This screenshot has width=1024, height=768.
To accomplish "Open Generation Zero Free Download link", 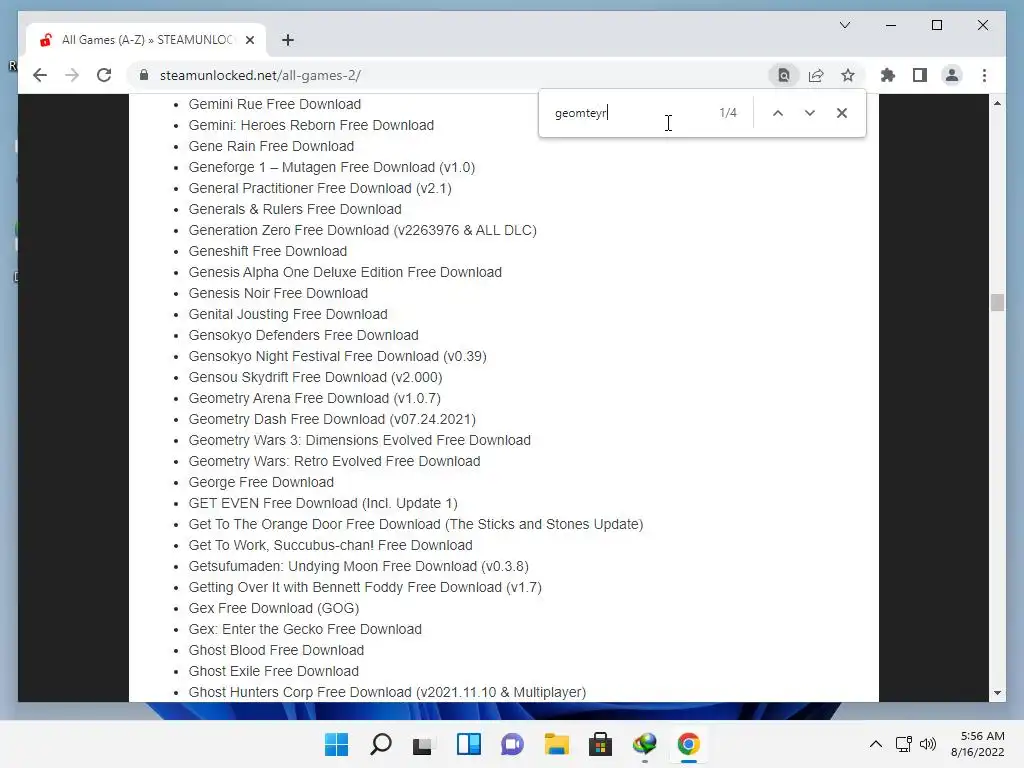I will click(x=362, y=231).
